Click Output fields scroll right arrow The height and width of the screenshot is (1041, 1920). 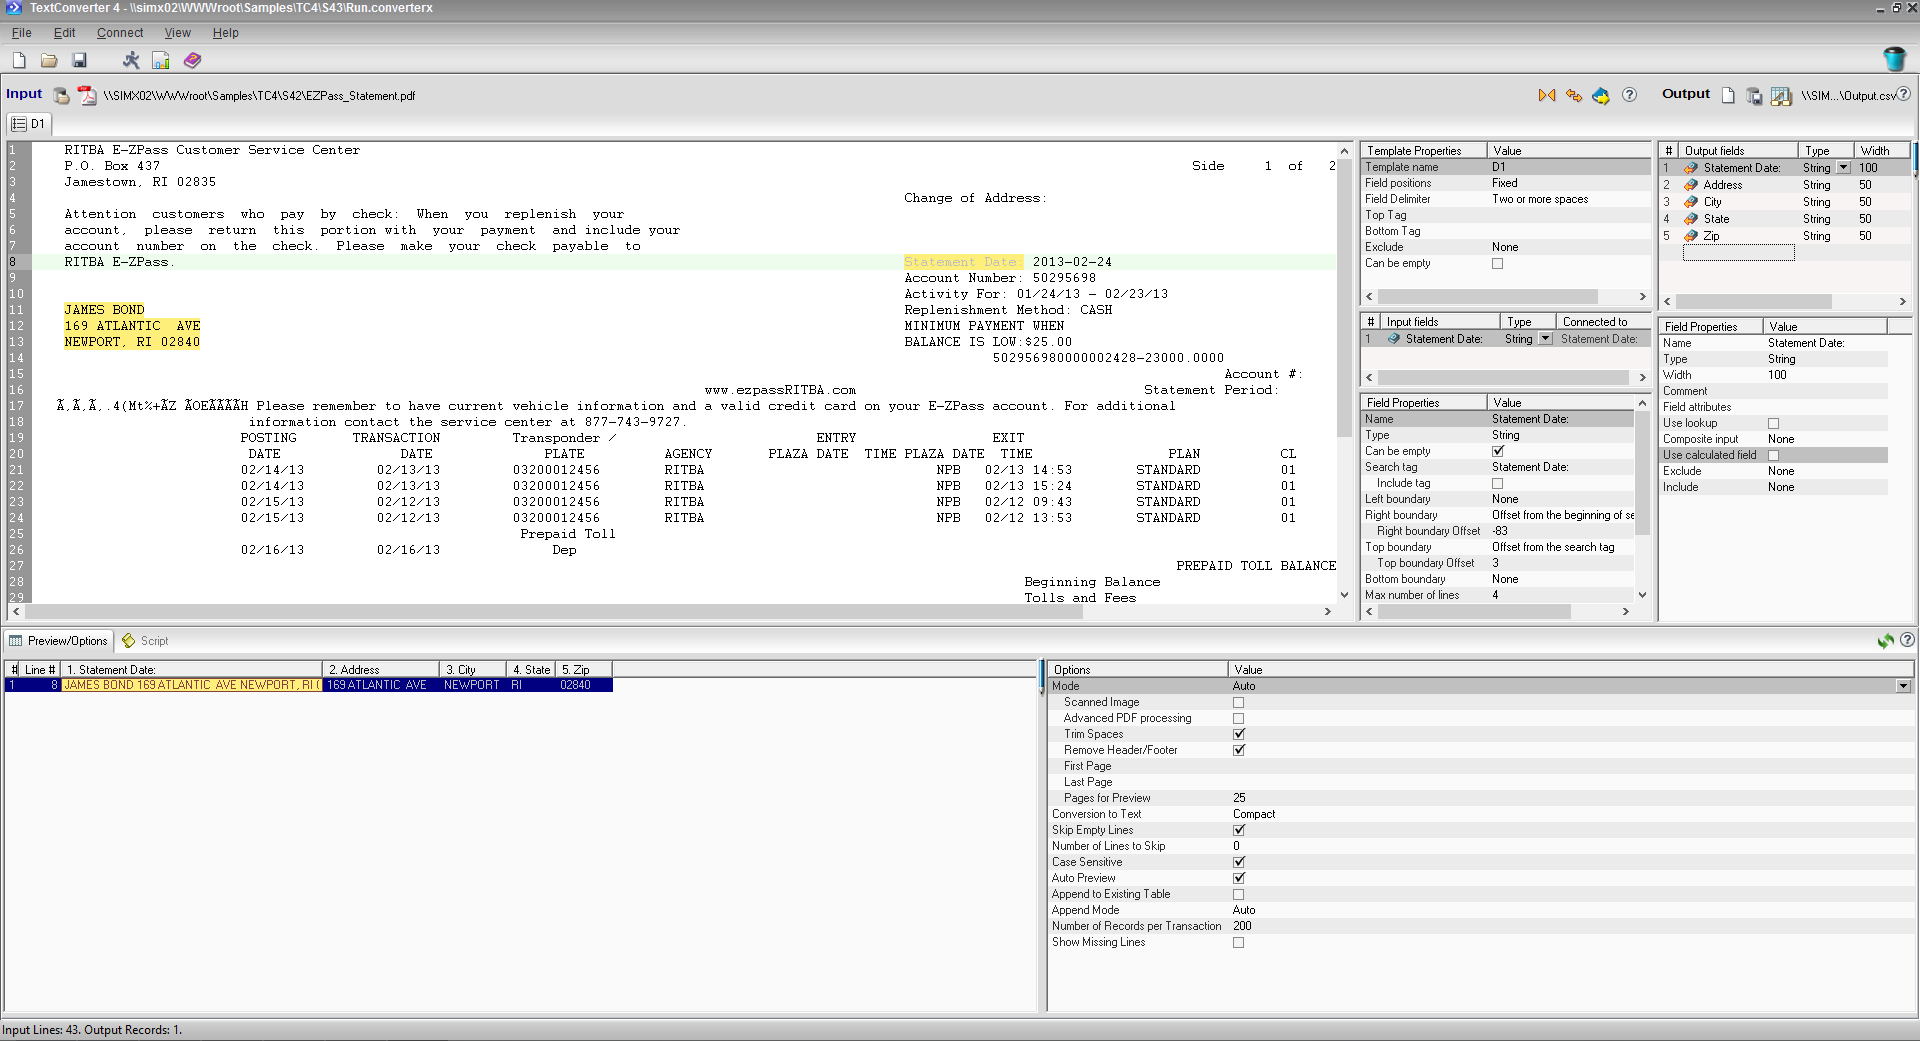pyautogui.click(x=1902, y=301)
